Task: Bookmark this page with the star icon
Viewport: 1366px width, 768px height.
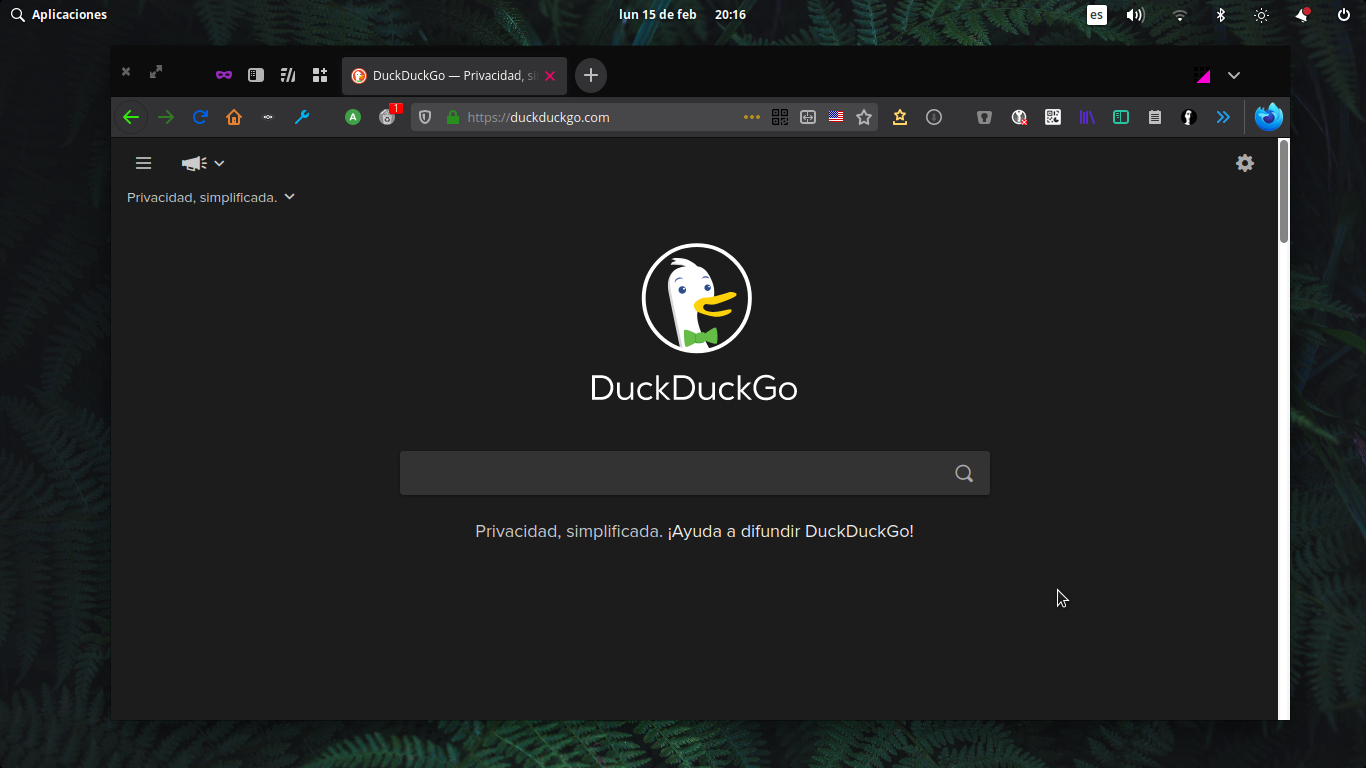Action: coord(864,117)
